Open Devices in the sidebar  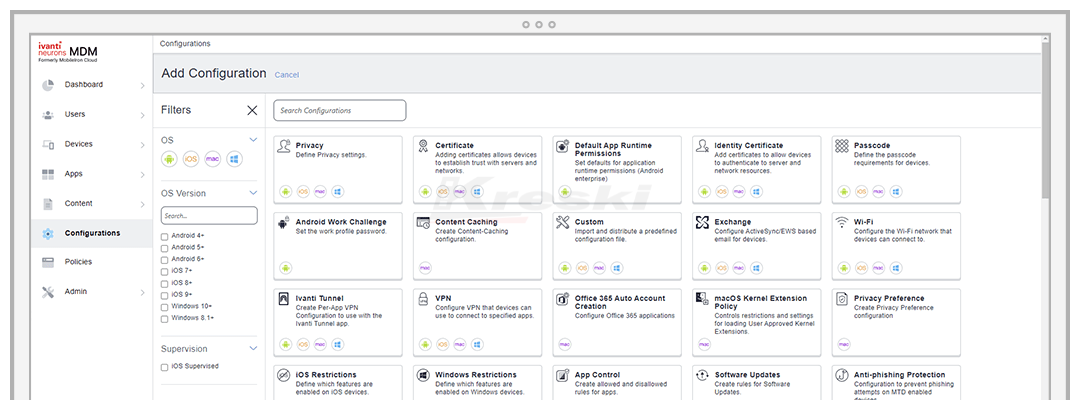click(x=79, y=144)
